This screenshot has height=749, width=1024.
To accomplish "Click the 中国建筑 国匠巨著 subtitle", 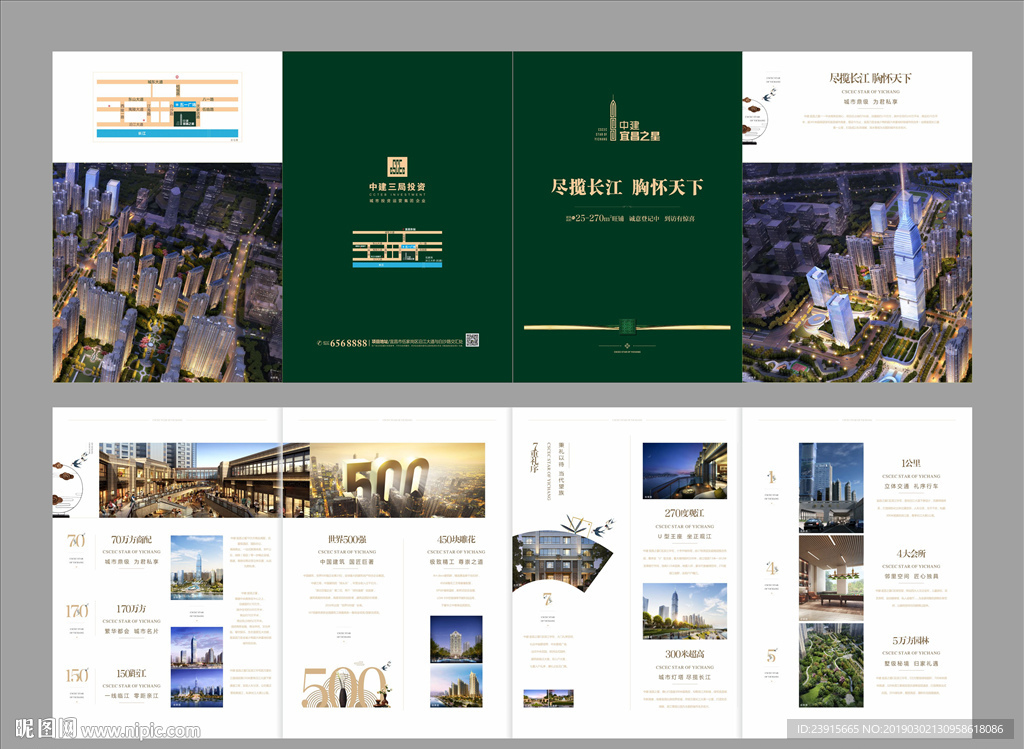I will click(x=347, y=562).
